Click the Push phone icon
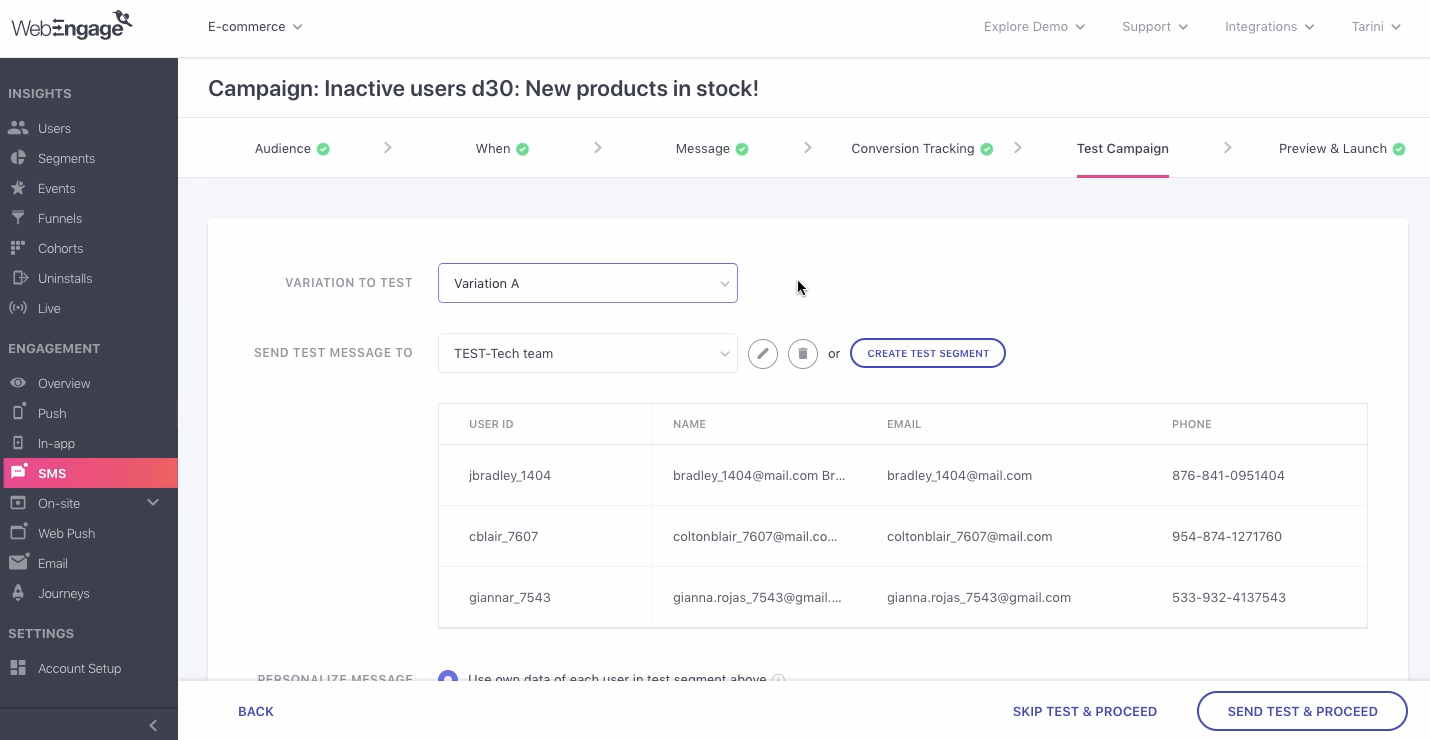Screen dimensions: 1430x740 tap(18, 413)
